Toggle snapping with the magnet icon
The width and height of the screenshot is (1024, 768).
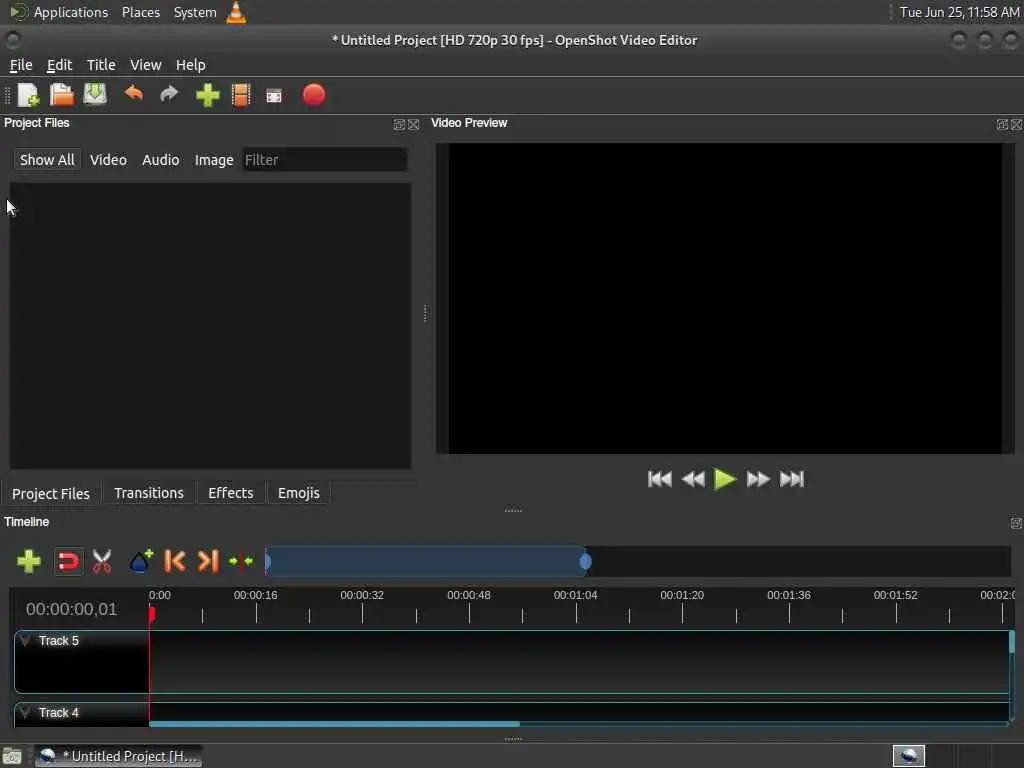click(68, 561)
